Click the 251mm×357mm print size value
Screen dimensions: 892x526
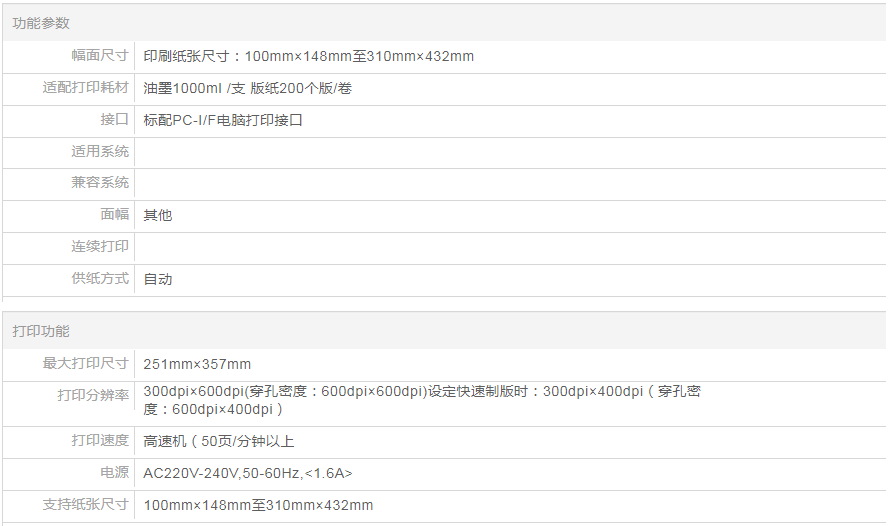coord(197,364)
